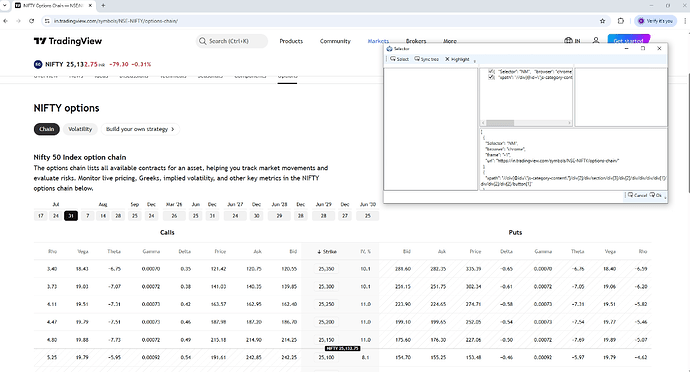The image size is (690, 372).
Task: Click Sync tree in Selector toolbar
Action: tap(426, 59)
